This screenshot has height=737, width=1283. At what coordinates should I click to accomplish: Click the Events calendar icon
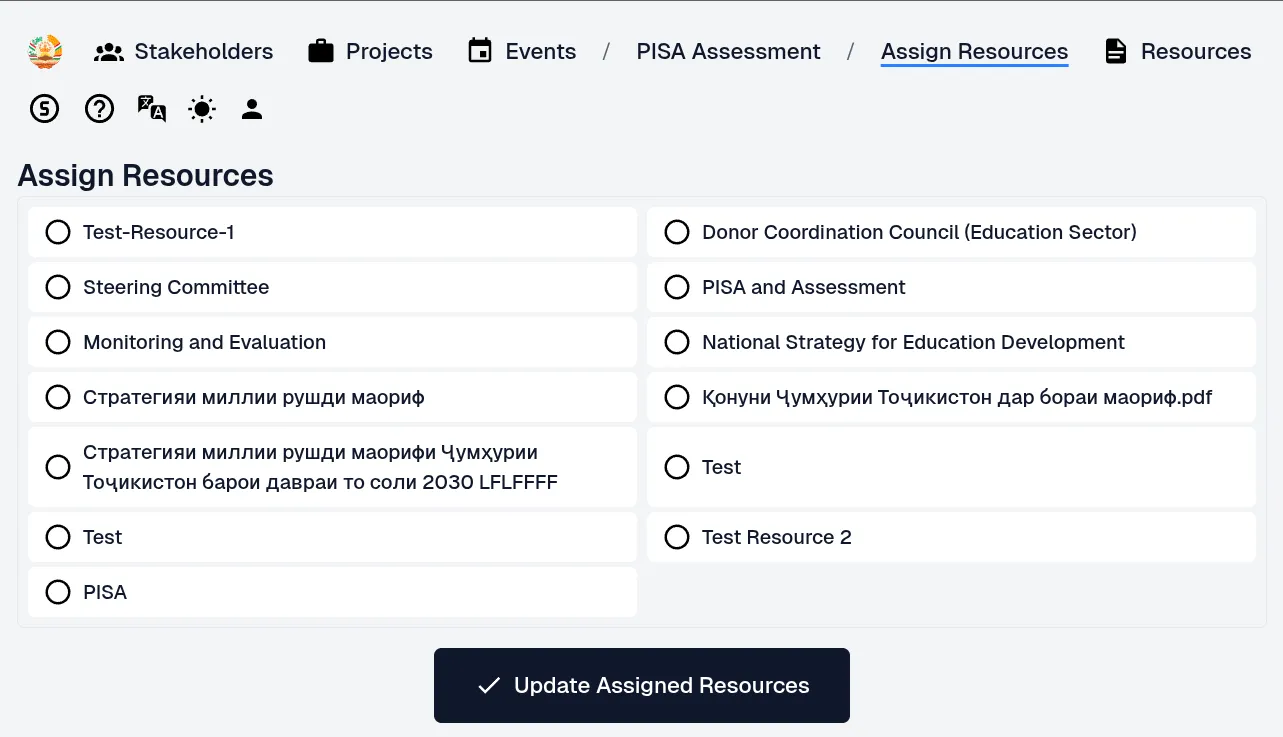pos(480,52)
